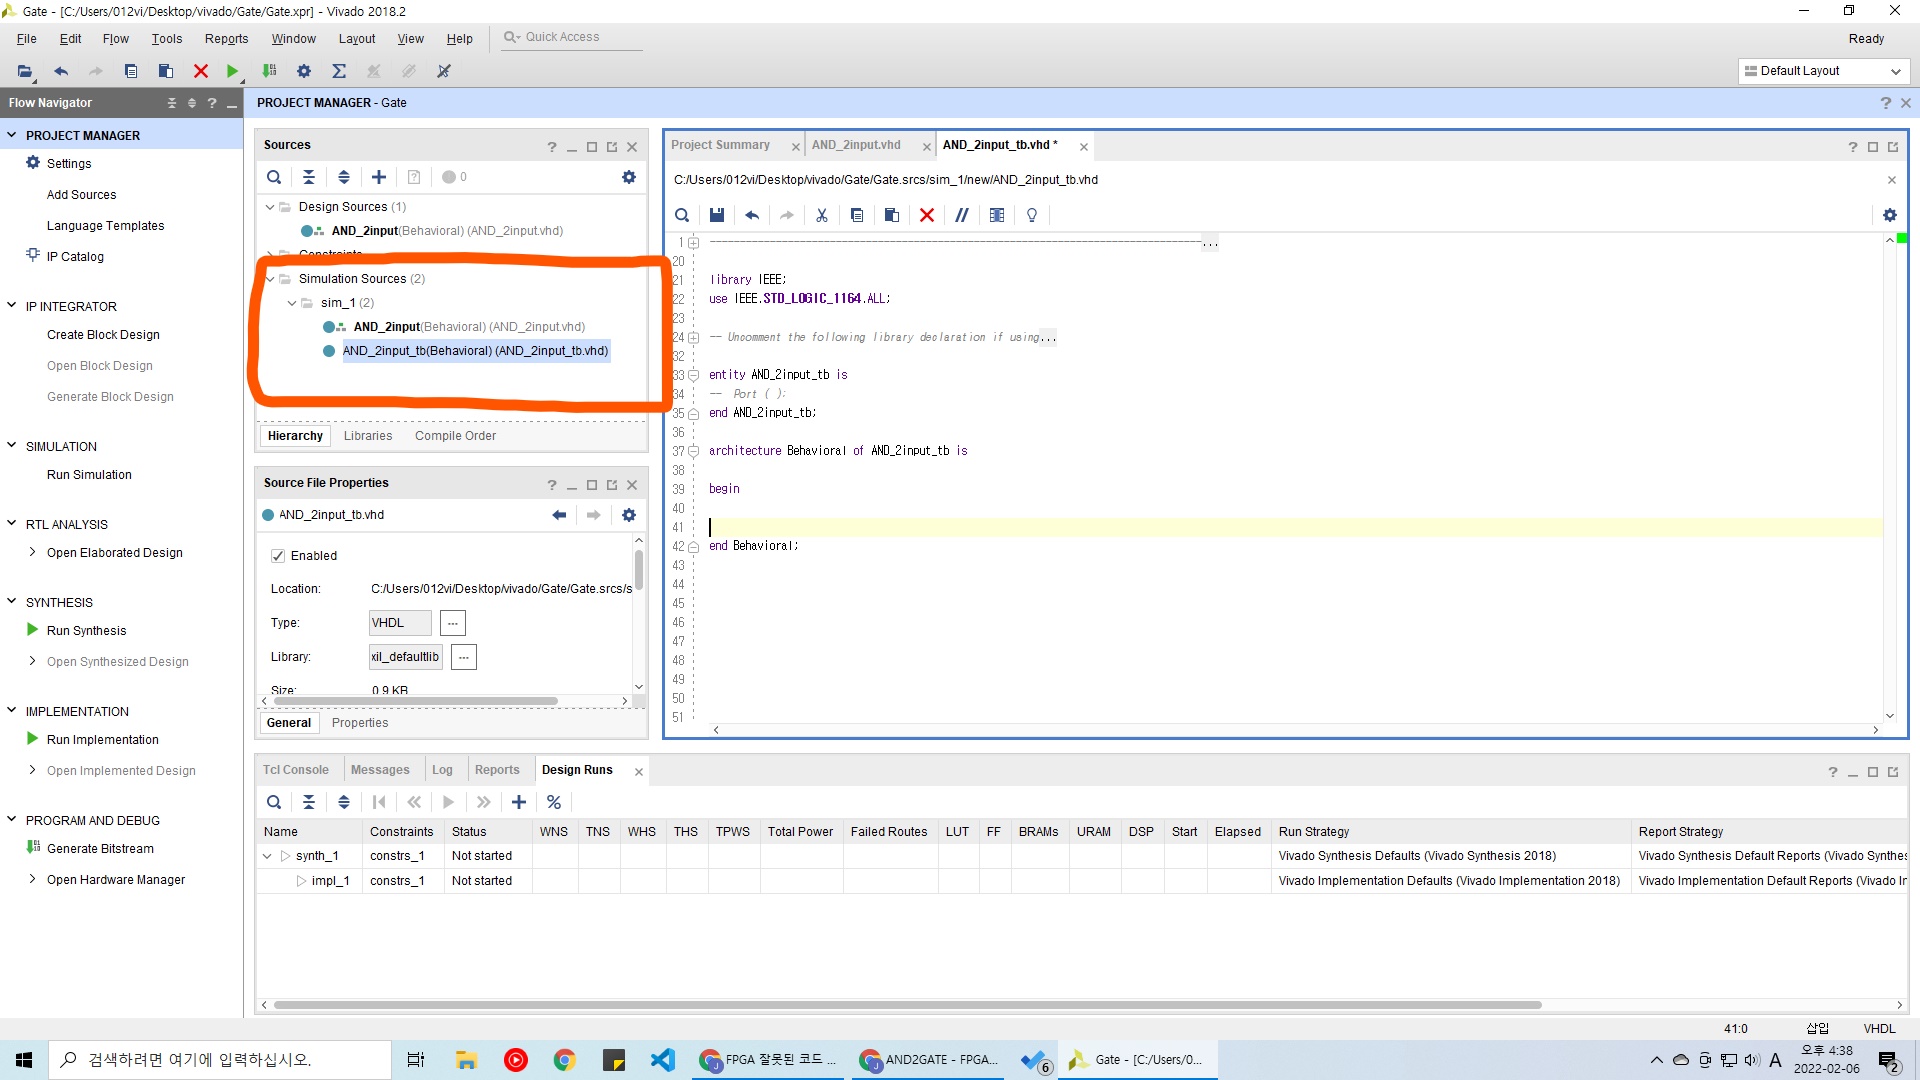Screen dimensions: 1920x1080
Task: Toggle comment with the // editor icon
Action: pyautogui.click(x=962, y=215)
